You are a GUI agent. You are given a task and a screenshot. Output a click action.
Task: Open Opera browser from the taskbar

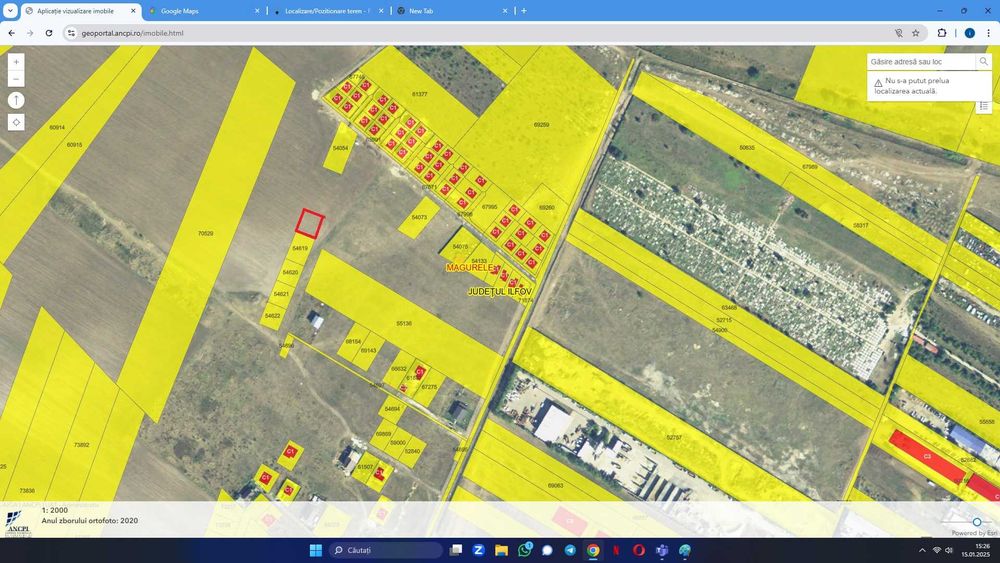pos(639,550)
